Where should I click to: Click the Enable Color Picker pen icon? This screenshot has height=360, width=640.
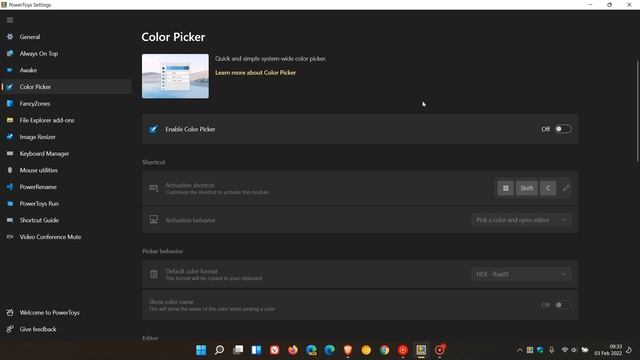[x=153, y=129]
